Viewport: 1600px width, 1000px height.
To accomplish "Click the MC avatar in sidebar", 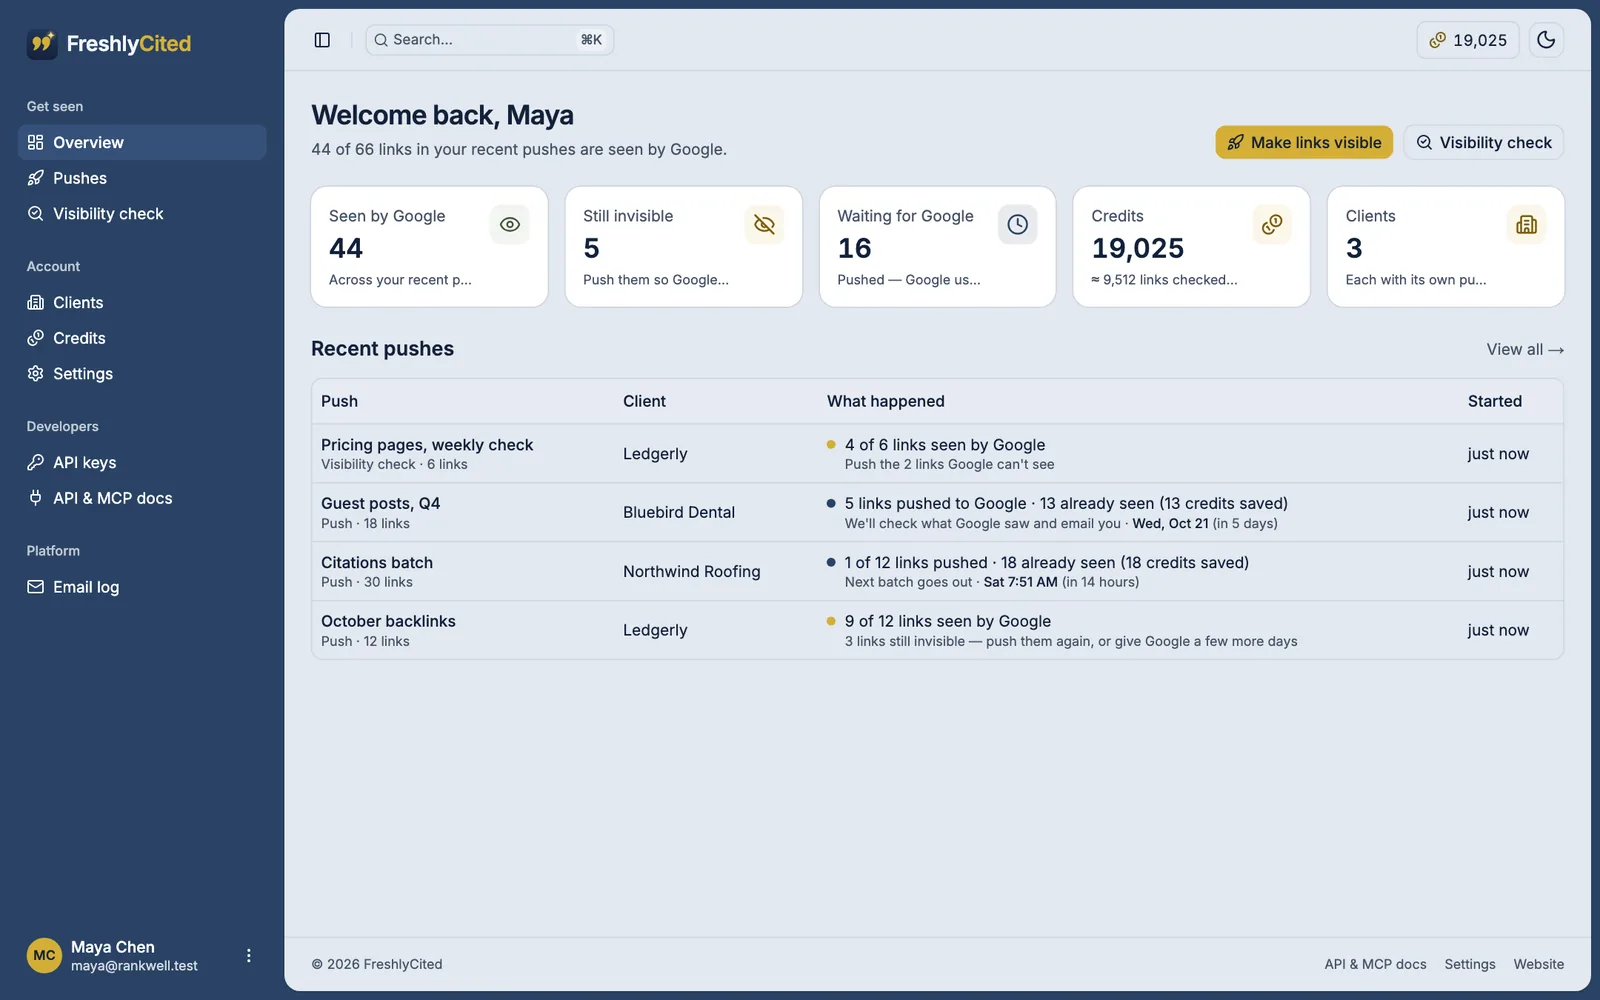I will [x=44, y=956].
